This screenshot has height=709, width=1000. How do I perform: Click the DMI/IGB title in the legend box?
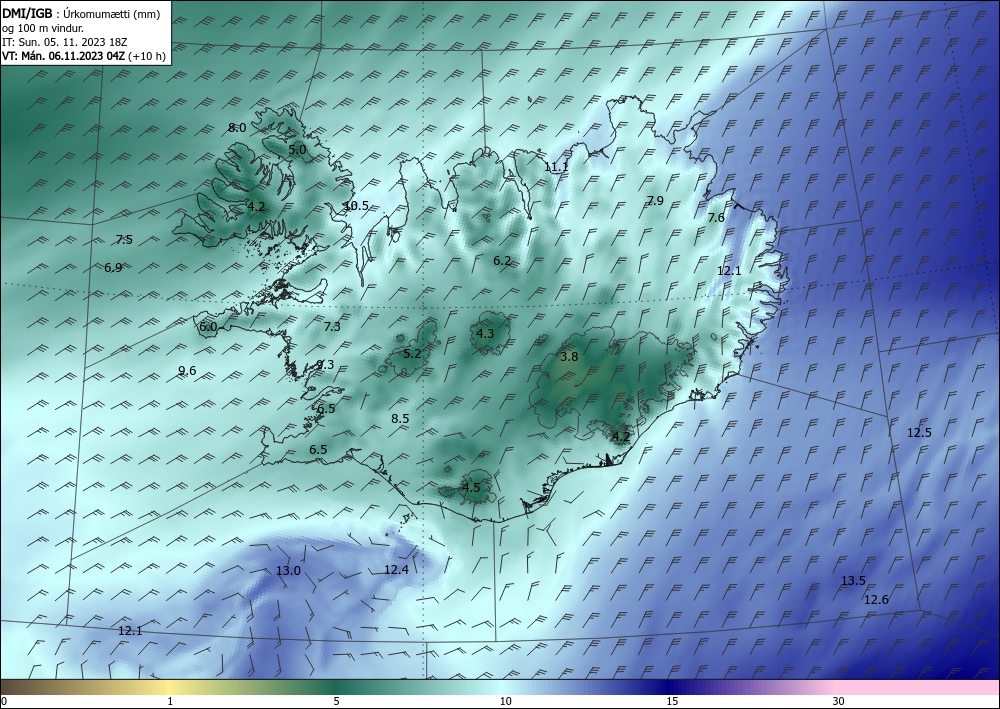coord(27,14)
